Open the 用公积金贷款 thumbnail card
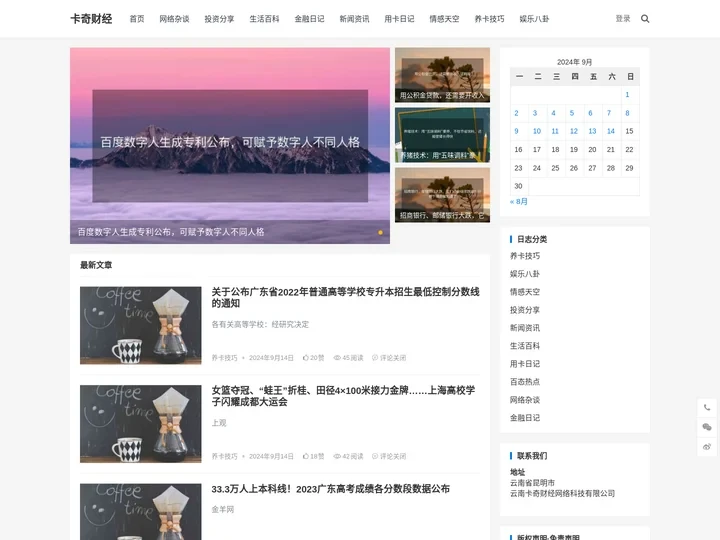The width and height of the screenshot is (720, 540). point(442,75)
